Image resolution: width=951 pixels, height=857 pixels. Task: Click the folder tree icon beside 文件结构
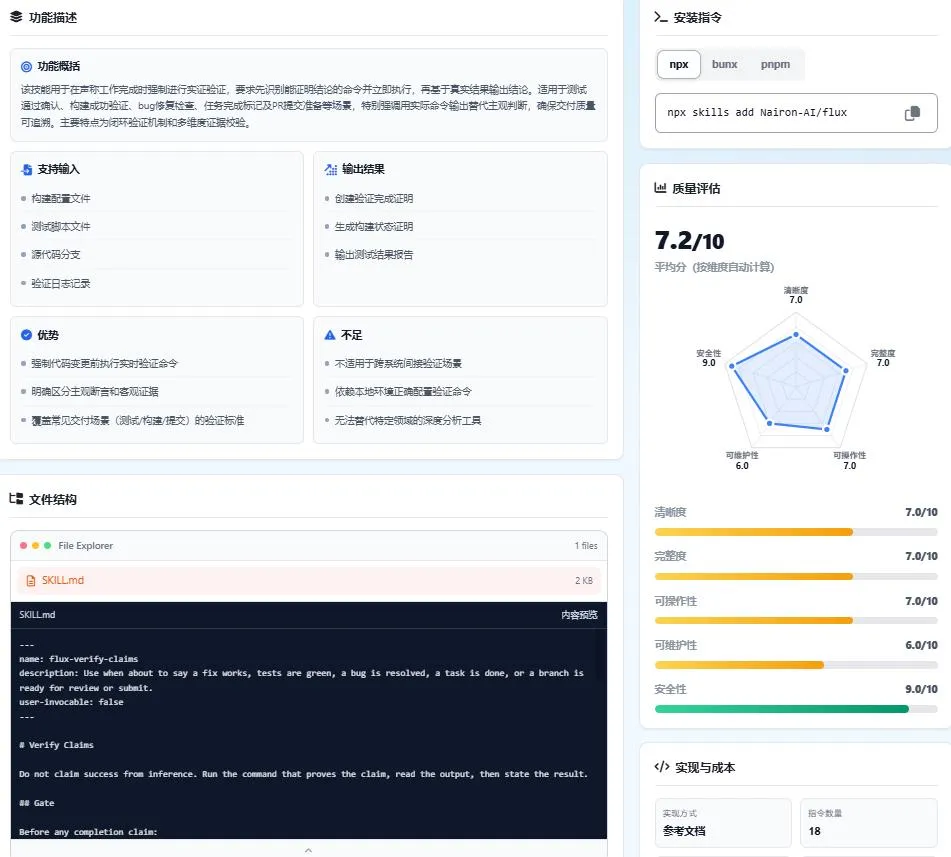pos(16,499)
